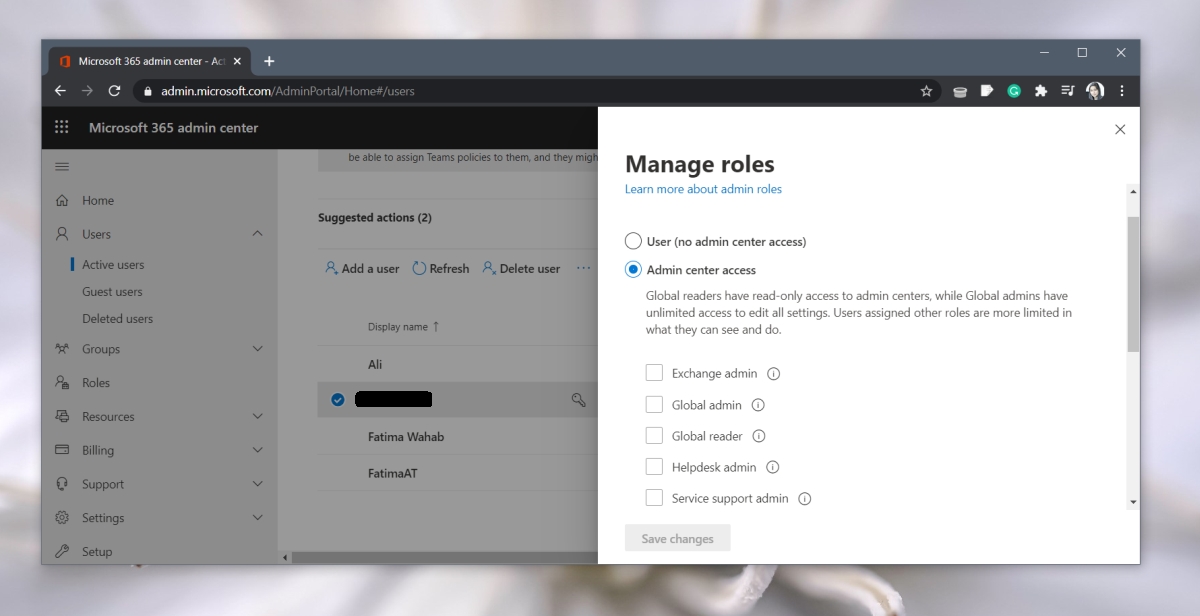1200x616 pixels.
Task: Open the more actions ellipsis menu
Action: pos(583,269)
